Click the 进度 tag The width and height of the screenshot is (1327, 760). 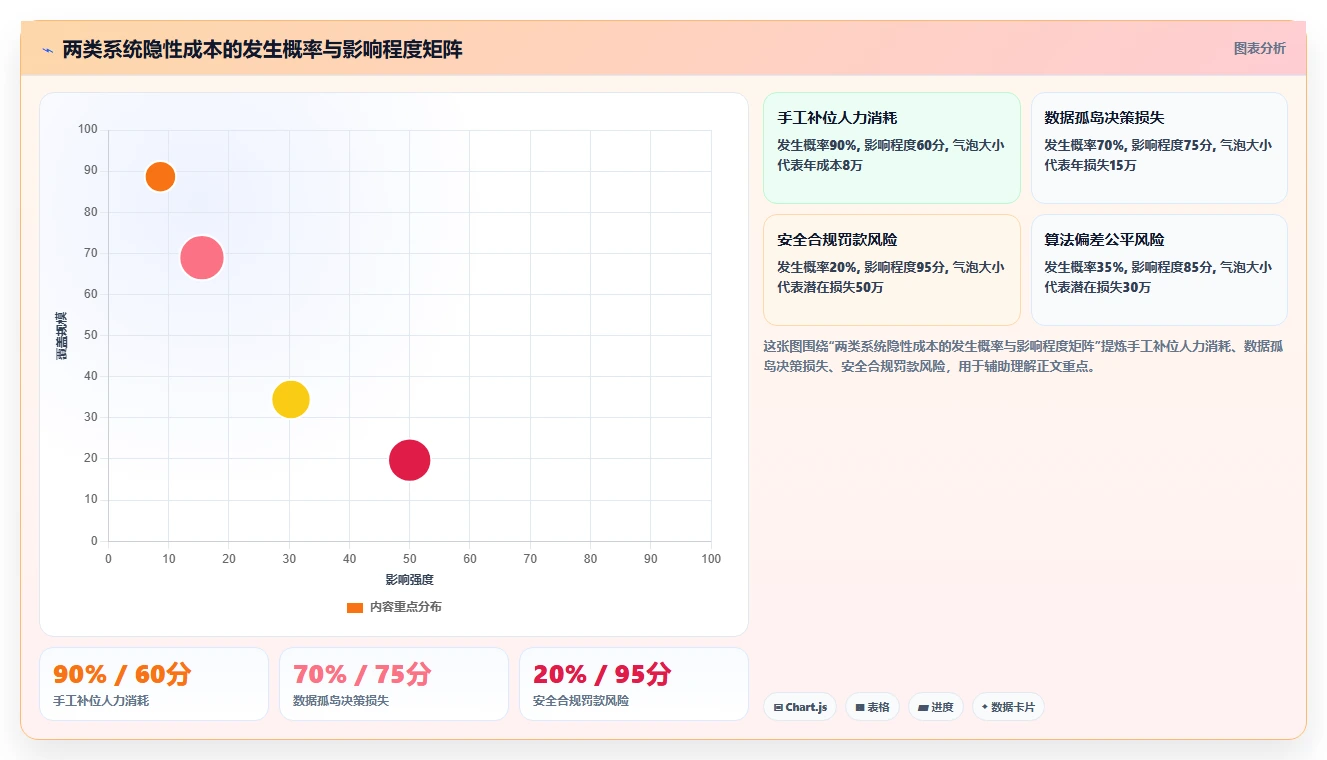point(936,707)
